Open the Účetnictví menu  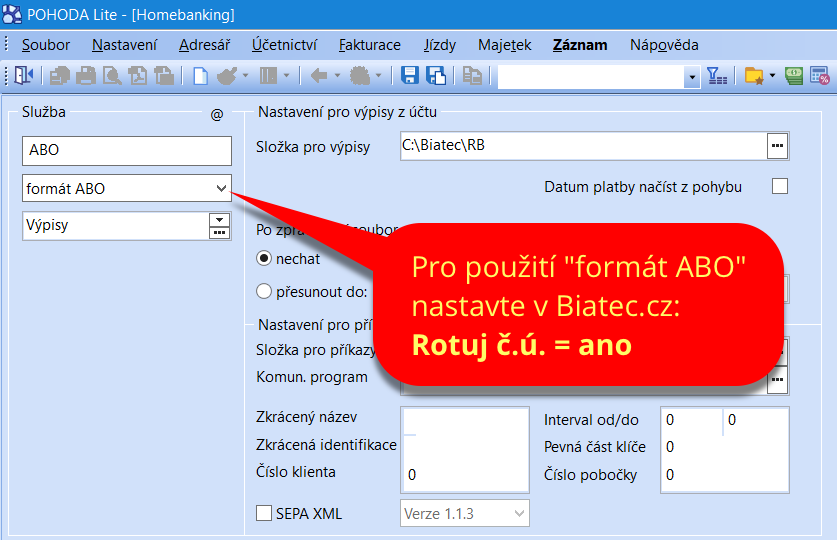[x=285, y=45]
